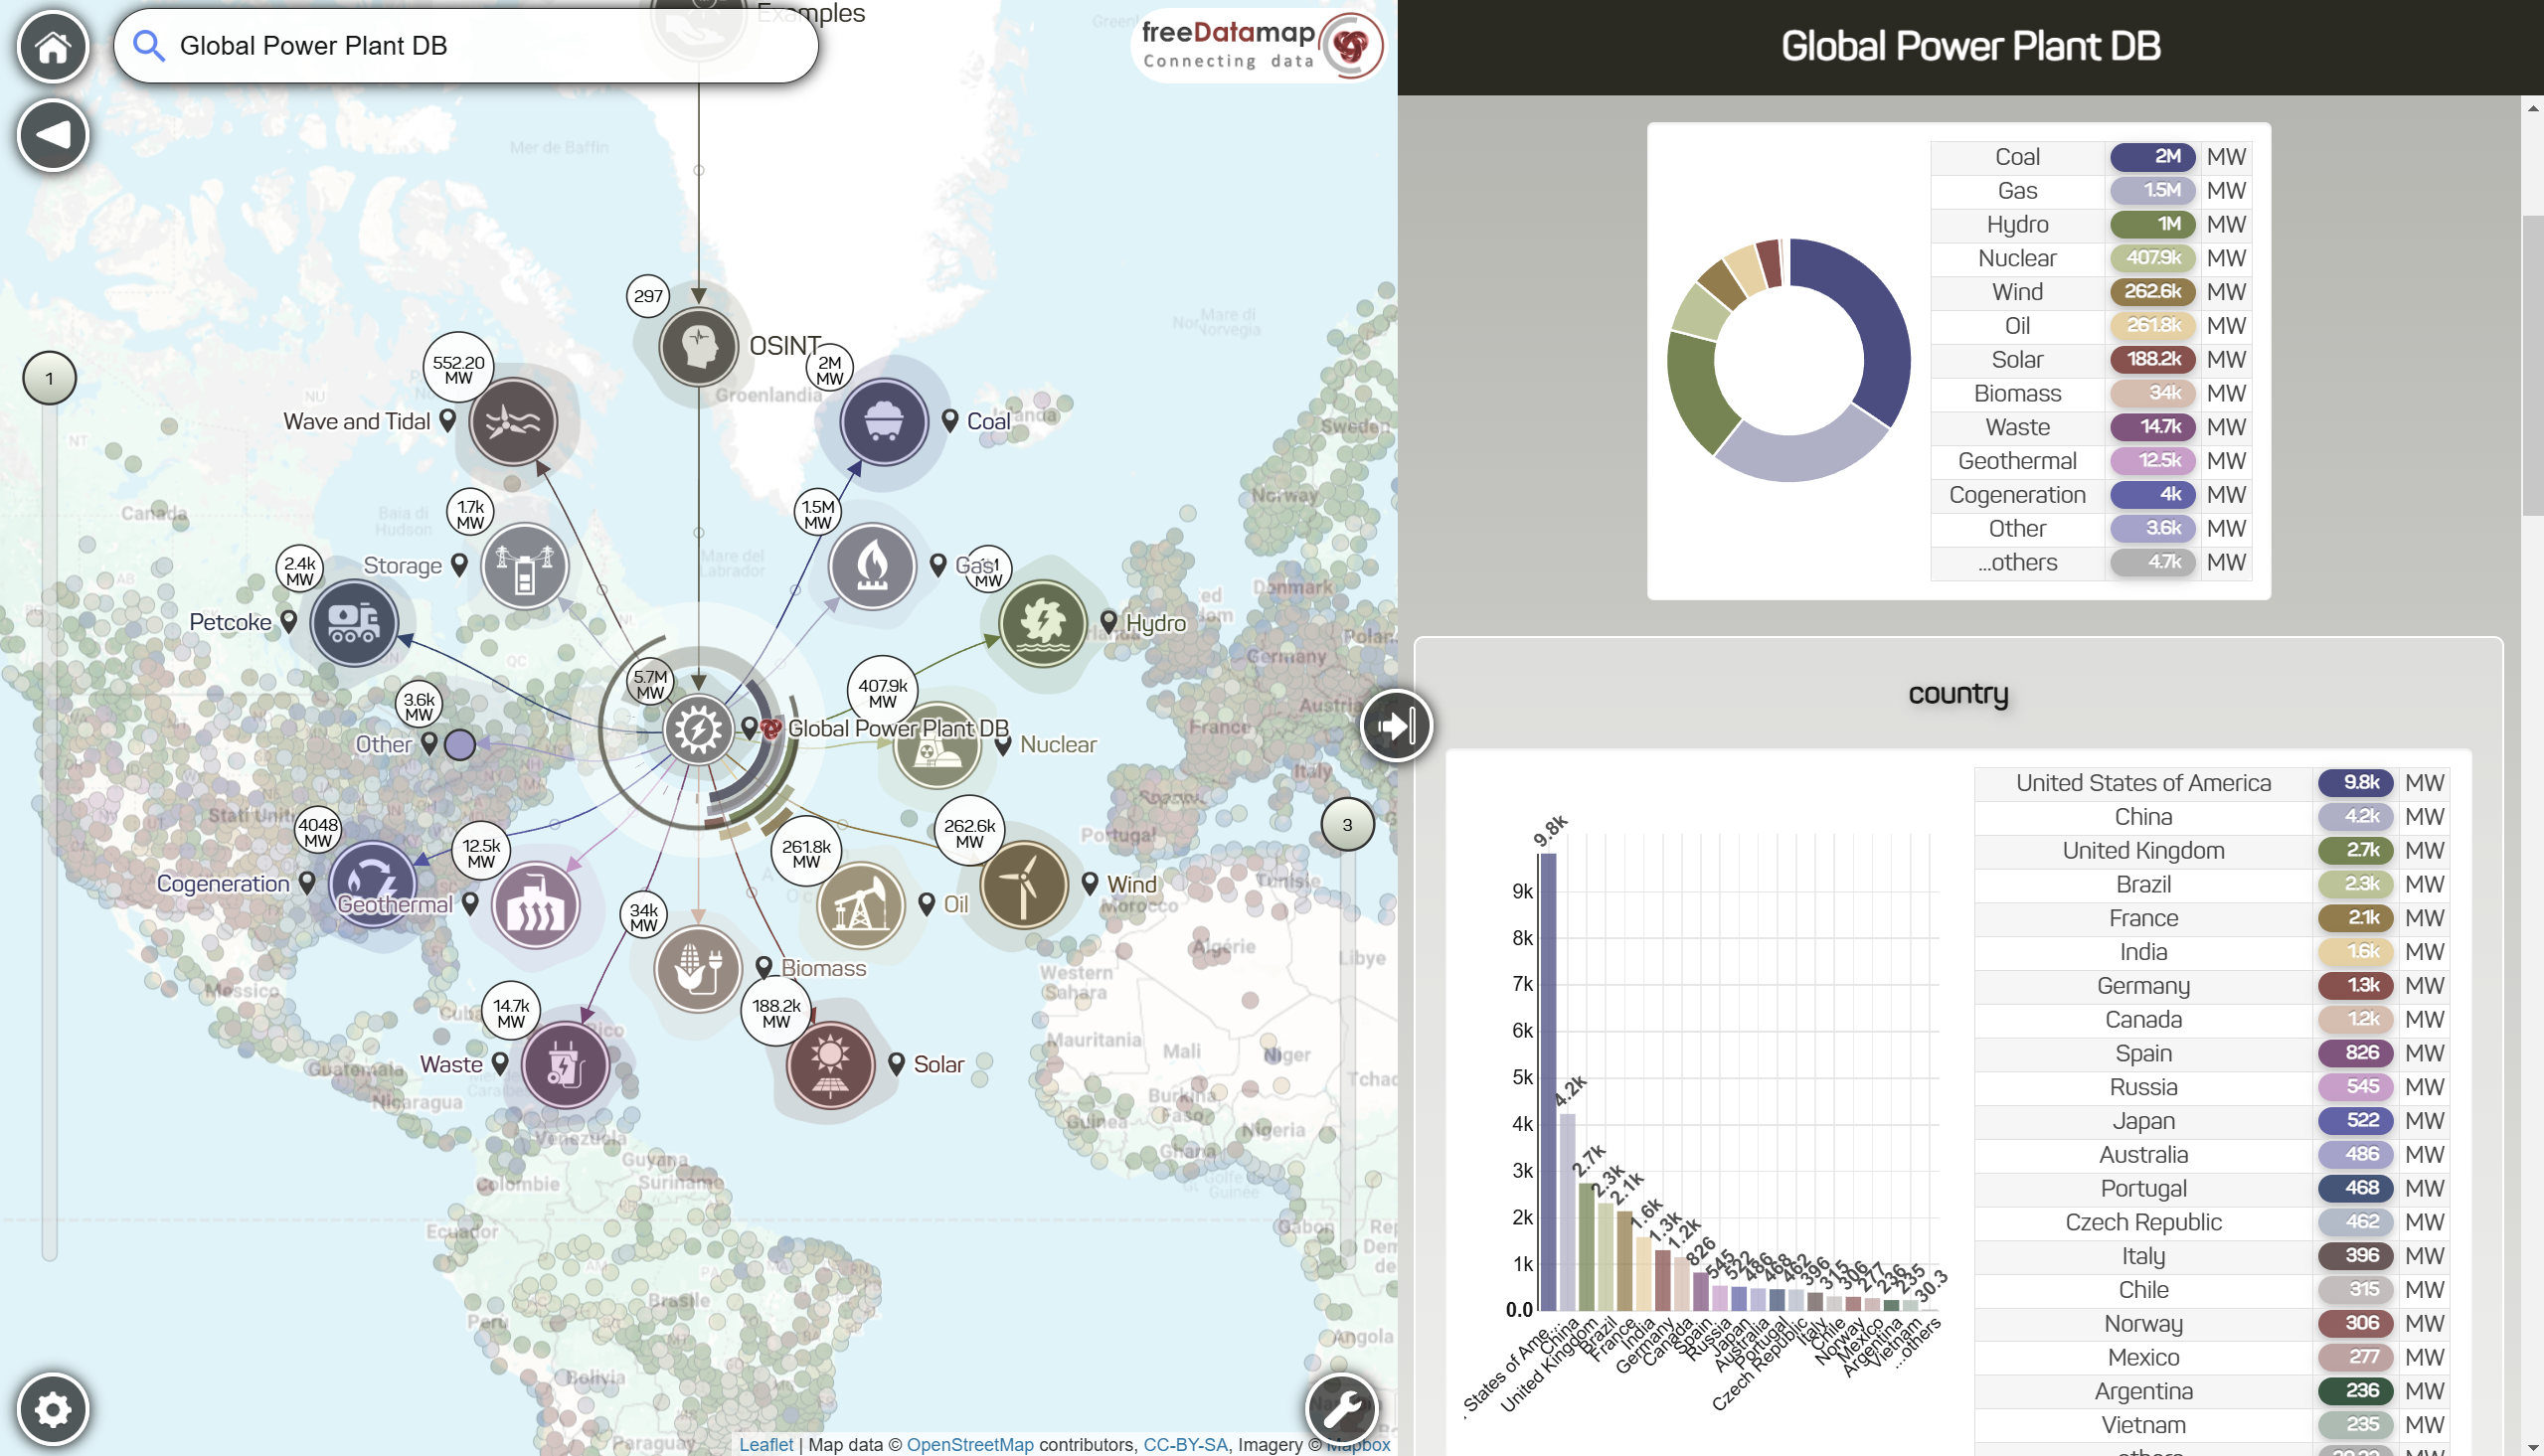Click the Gas 1.5M color badge
The height and width of the screenshot is (1456, 2544).
coord(2153,190)
